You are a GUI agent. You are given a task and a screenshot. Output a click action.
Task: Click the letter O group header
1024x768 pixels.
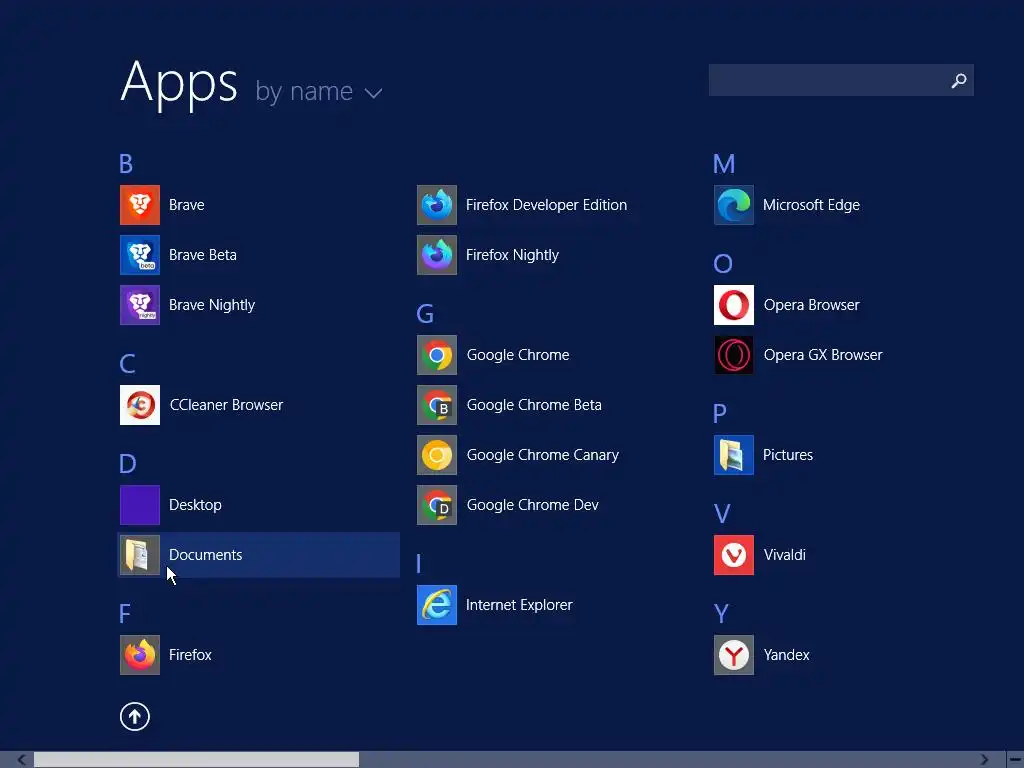[723, 264]
